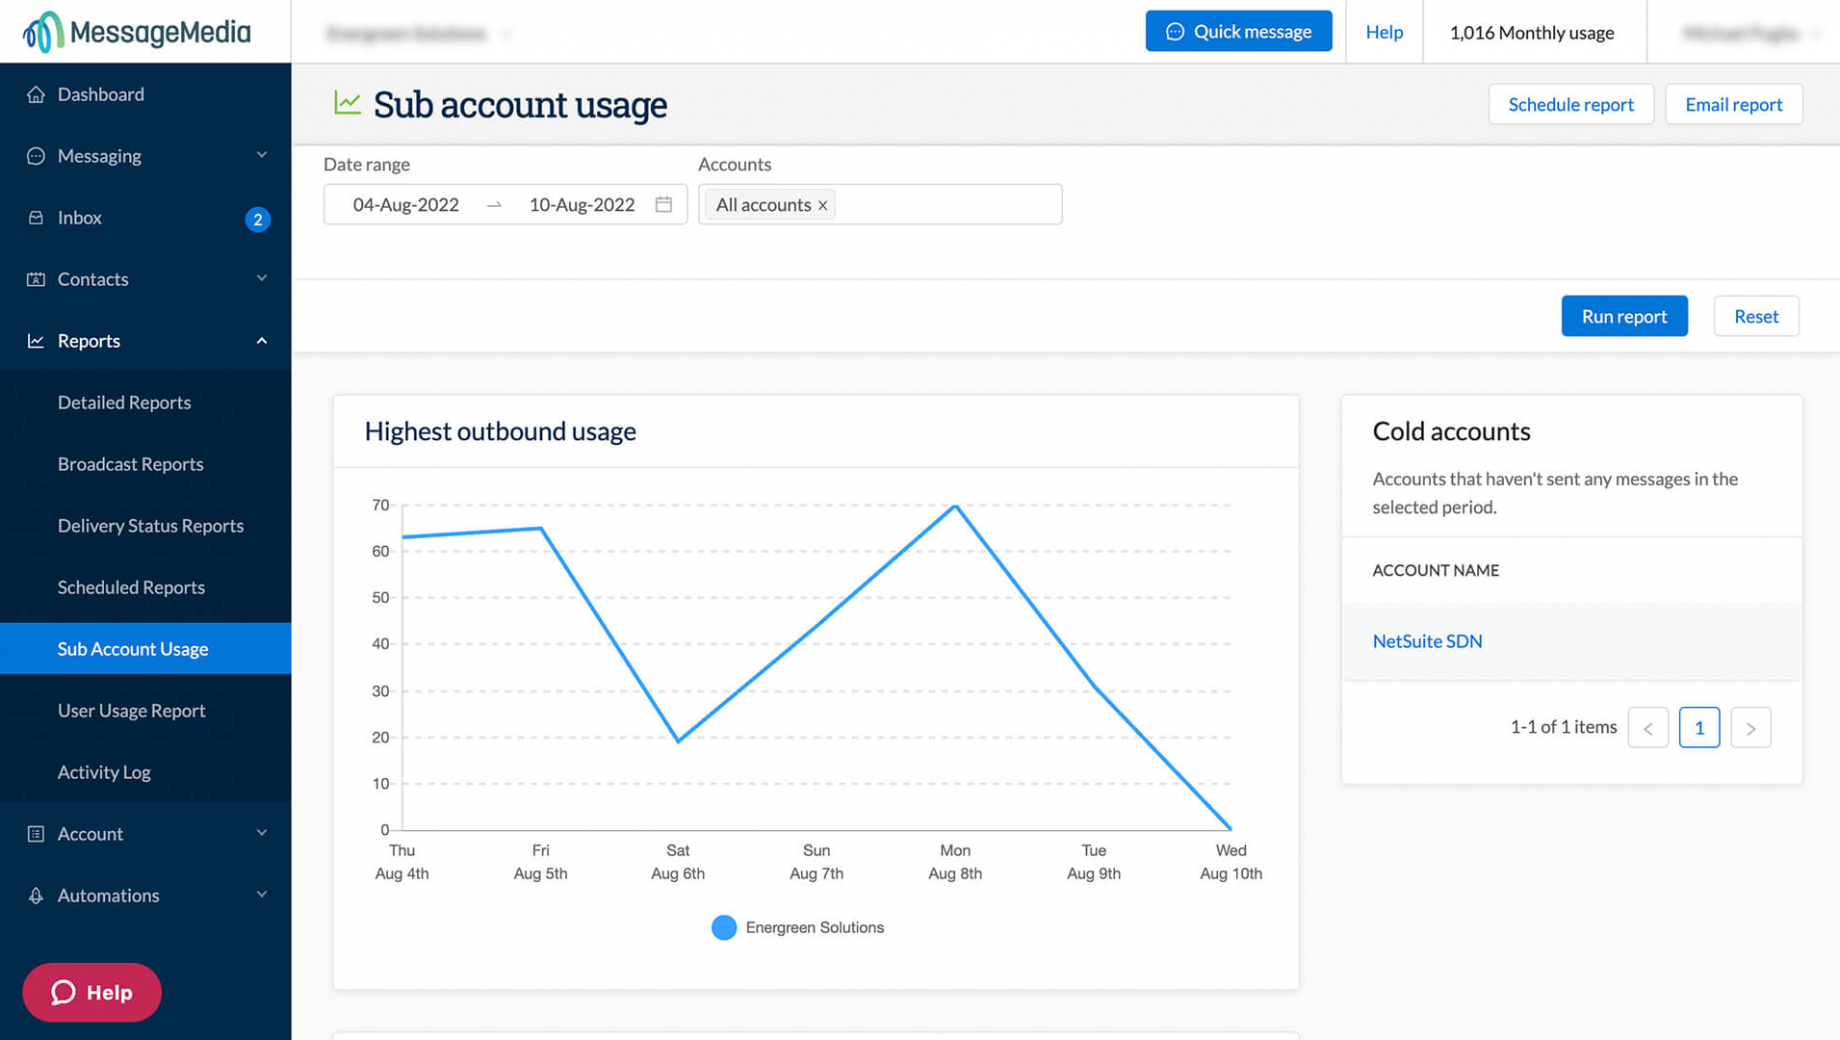Viewport: 1840px width, 1040px height.
Task: Click Email report button
Action: 1733,104
